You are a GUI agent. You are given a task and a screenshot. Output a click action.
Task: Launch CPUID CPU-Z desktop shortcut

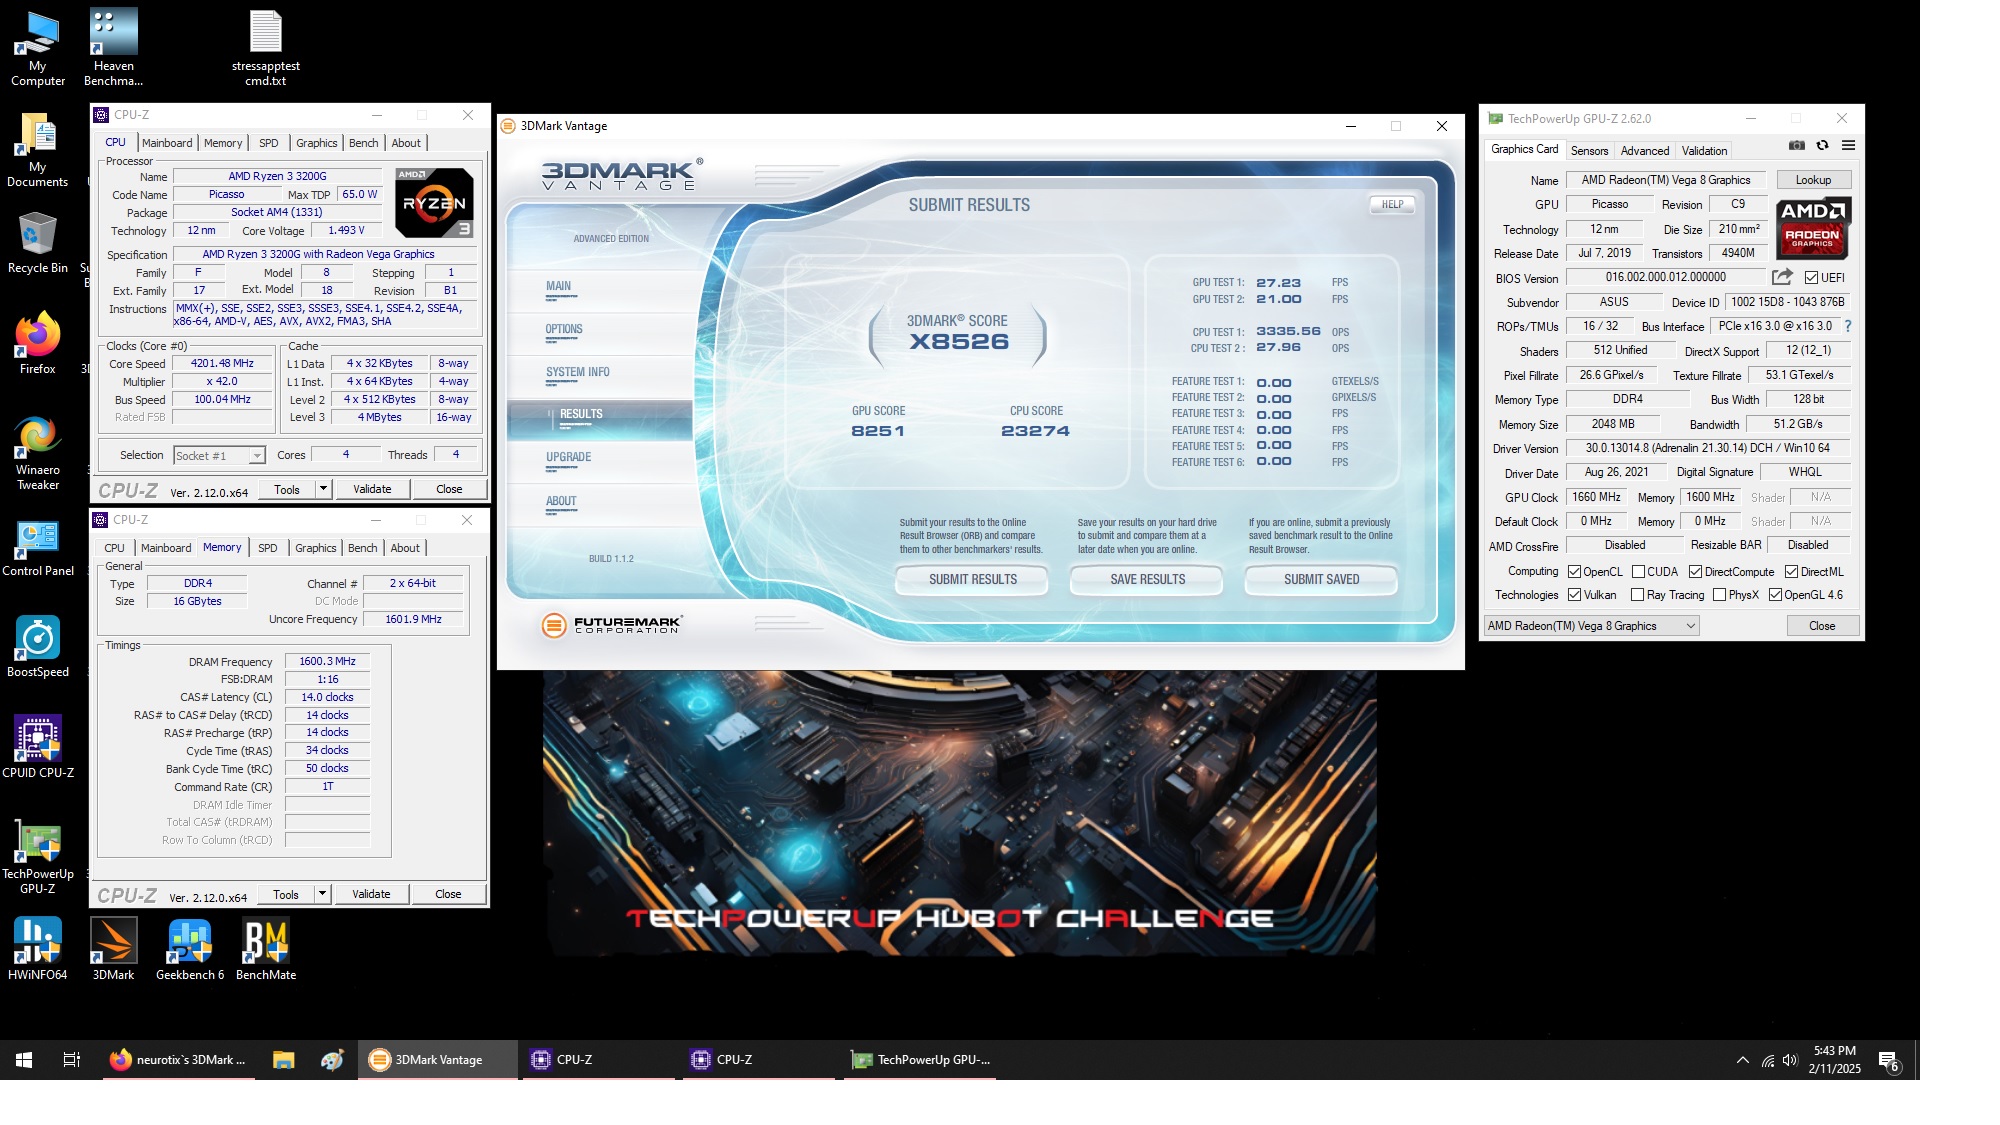[38, 746]
